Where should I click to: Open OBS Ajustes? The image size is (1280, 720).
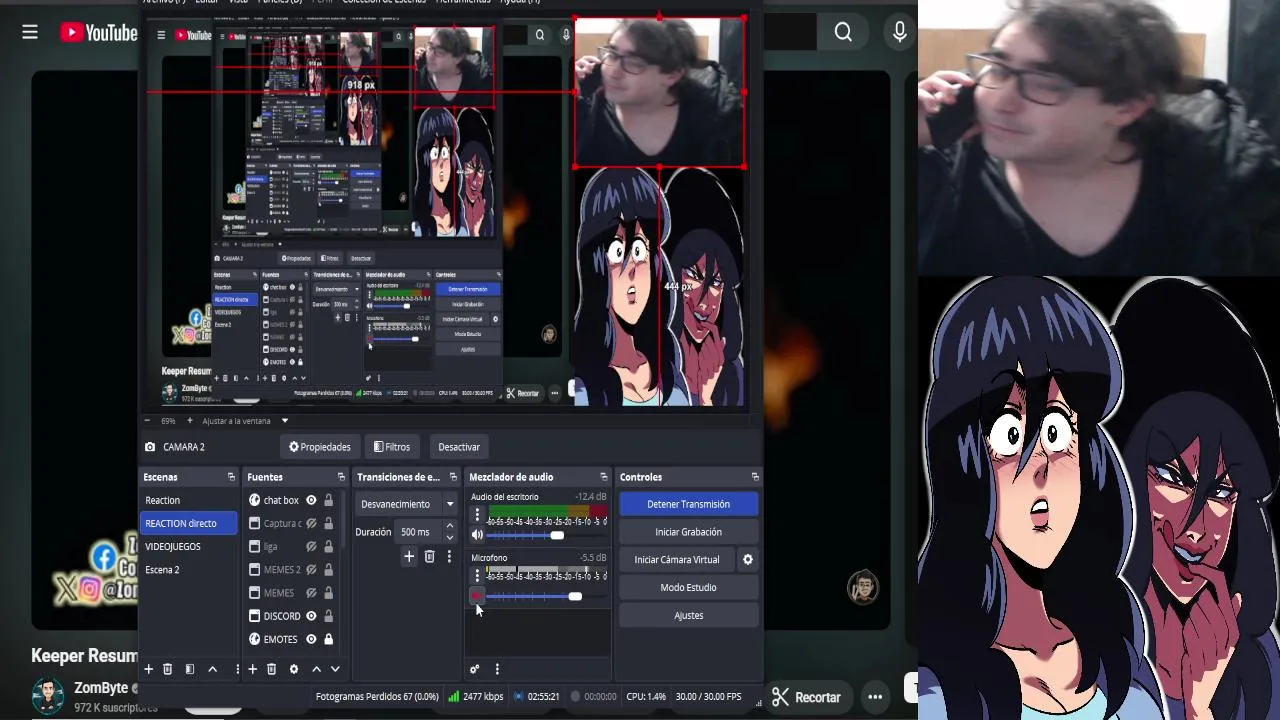pyautogui.click(x=688, y=615)
